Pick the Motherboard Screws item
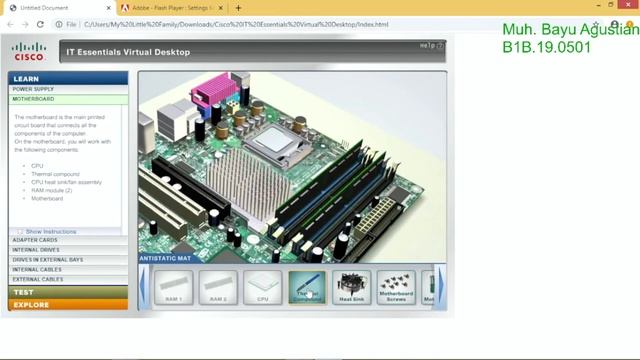The height and width of the screenshot is (360, 640). click(396, 287)
